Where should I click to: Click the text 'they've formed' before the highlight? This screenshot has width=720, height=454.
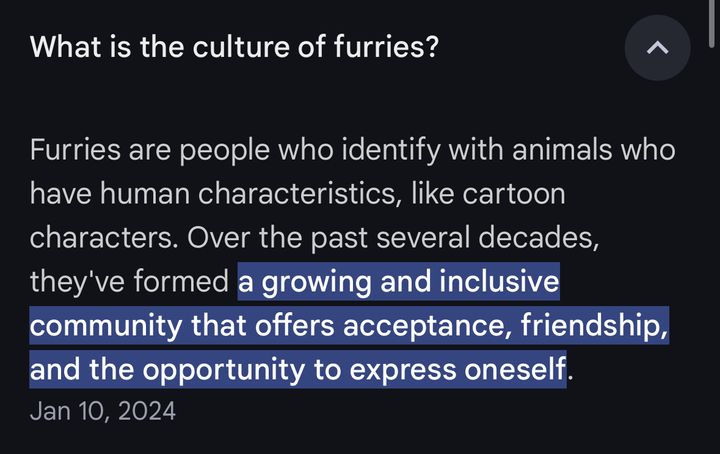pyautogui.click(x=129, y=281)
